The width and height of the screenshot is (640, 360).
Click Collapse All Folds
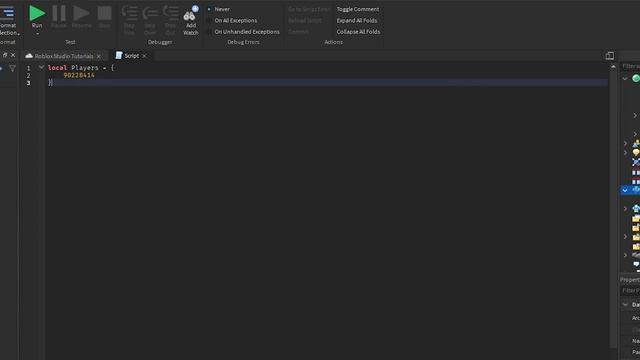(358, 32)
